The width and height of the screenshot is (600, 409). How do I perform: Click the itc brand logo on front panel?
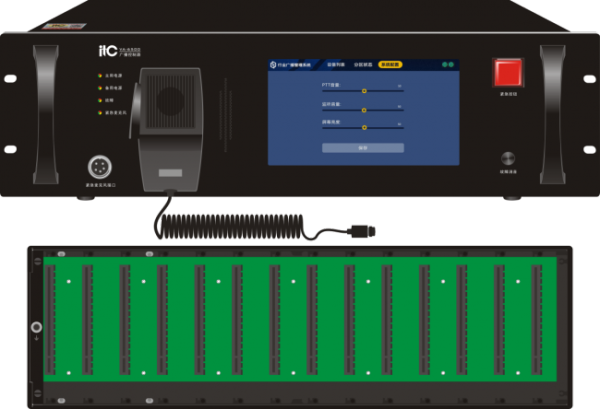pyautogui.click(x=108, y=51)
